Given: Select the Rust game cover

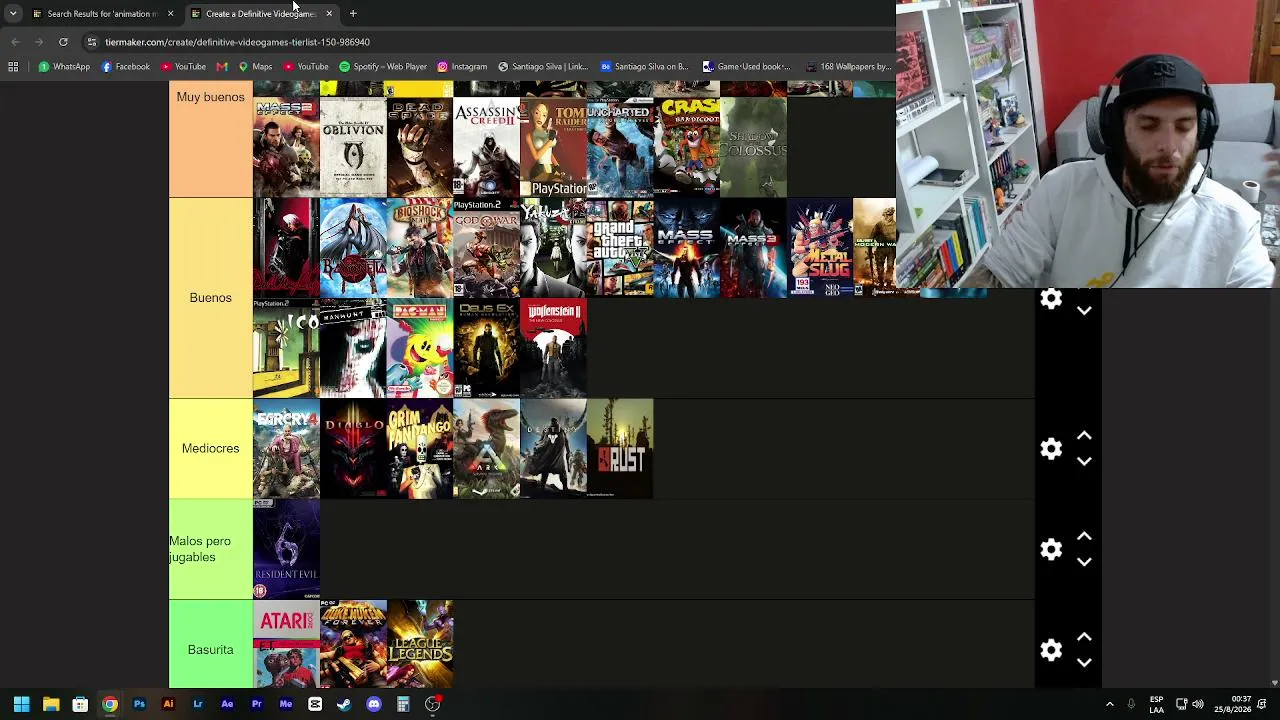Looking at the screenshot, I should 620,449.
